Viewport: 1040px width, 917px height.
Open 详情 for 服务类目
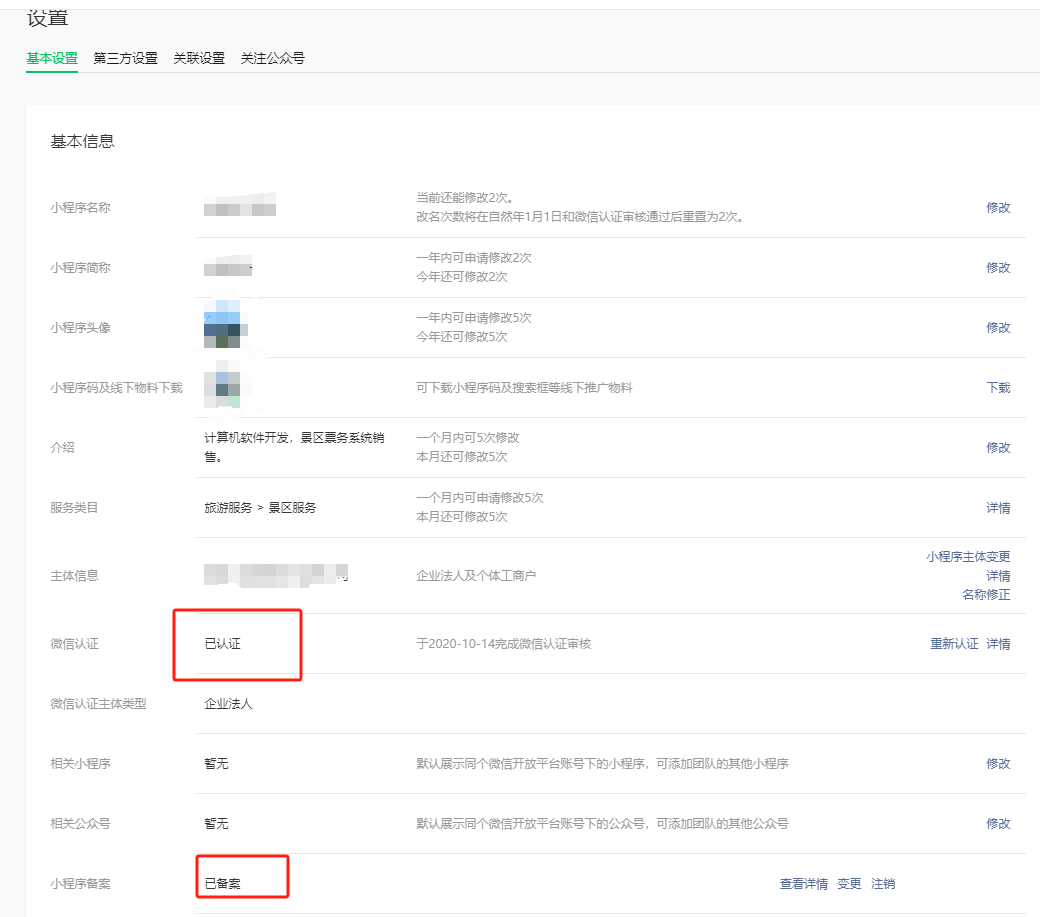point(998,508)
